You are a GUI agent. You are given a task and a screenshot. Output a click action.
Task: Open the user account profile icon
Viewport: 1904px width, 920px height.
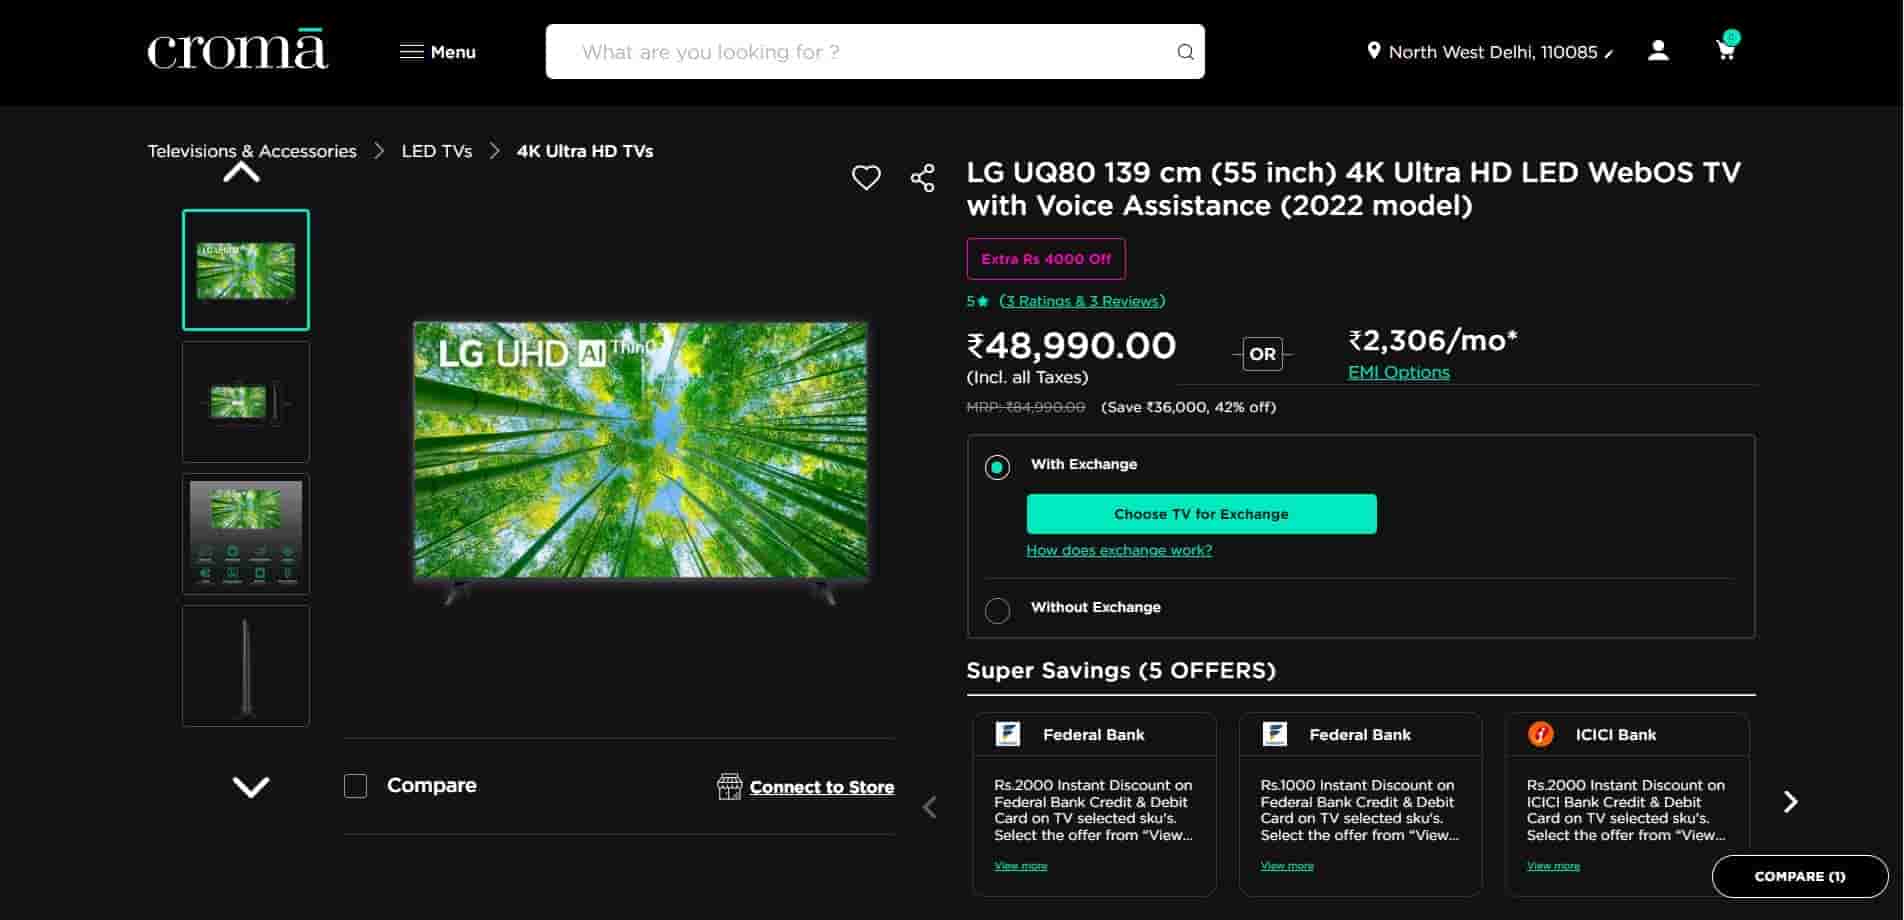tap(1658, 51)
